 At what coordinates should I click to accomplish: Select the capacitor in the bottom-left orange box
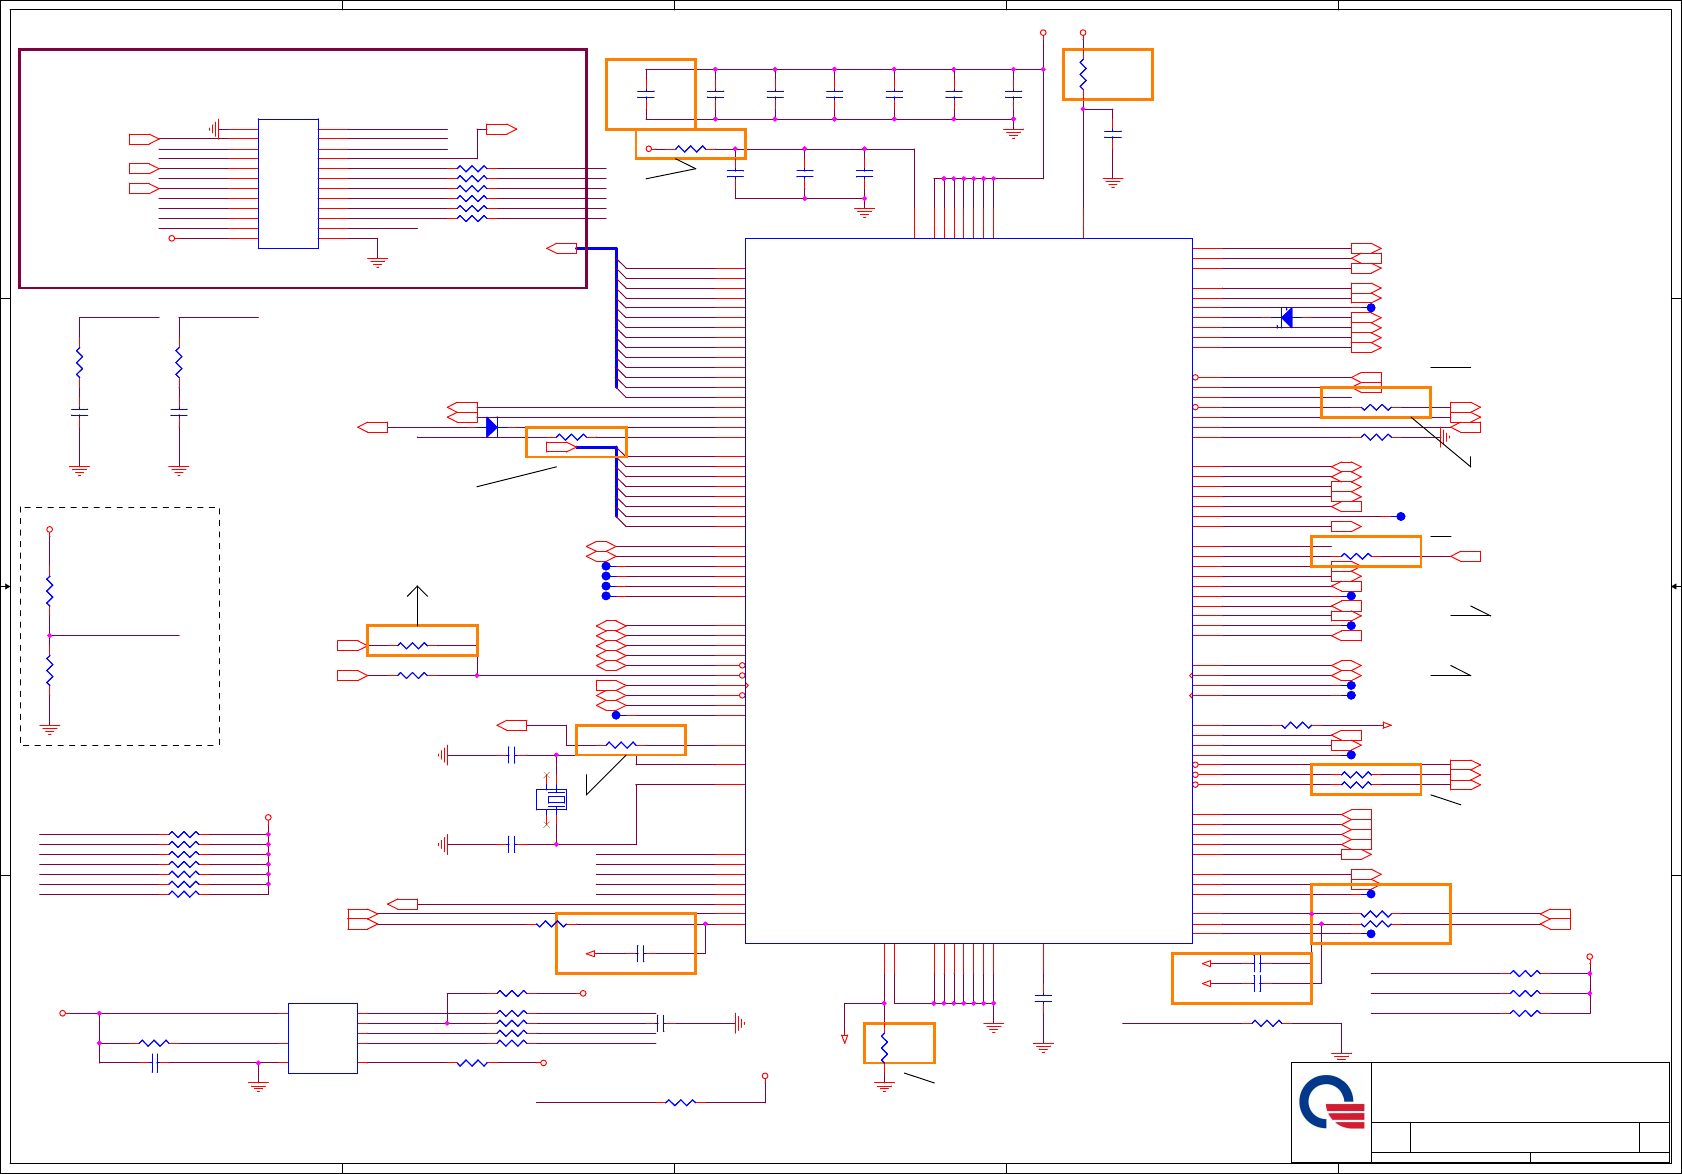(641, 954)
